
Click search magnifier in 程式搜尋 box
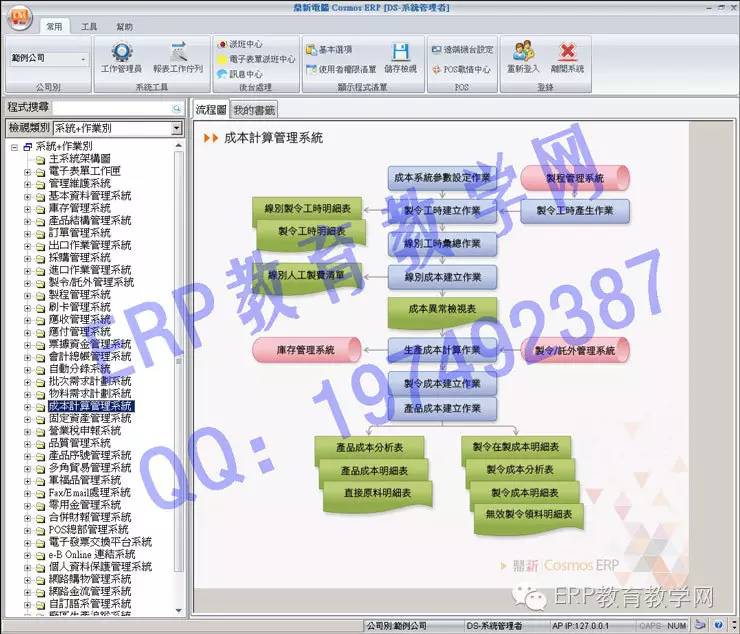[x=177, y=107]
